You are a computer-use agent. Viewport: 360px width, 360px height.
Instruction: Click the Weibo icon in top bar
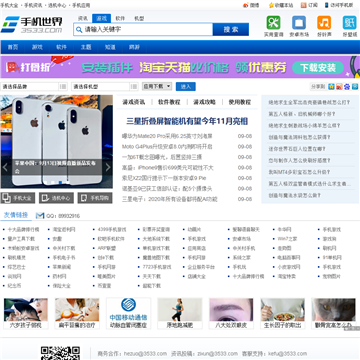pyautogui.click(x=246, y=5)
